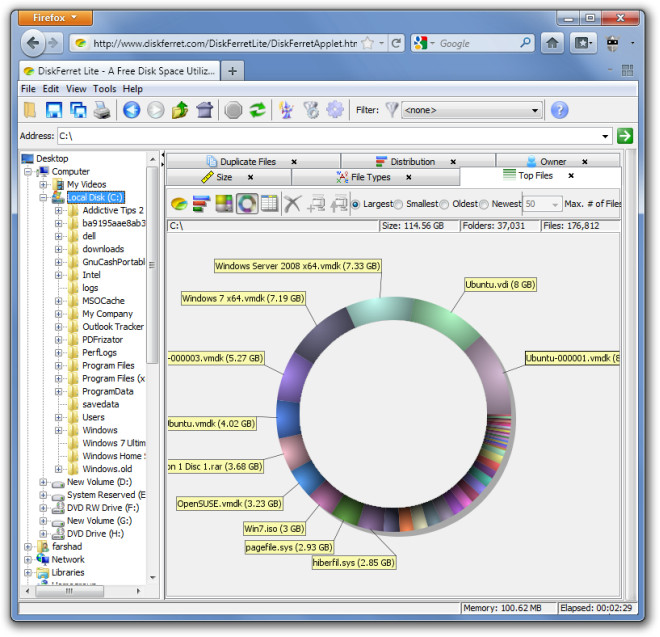
Task: Click the delete X icon in chart toolbar
Action: click(x=293, y=204)
